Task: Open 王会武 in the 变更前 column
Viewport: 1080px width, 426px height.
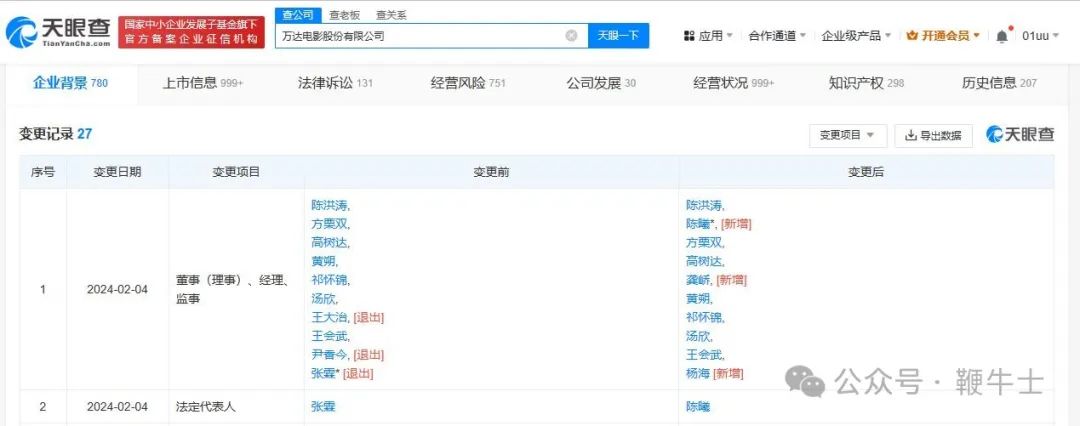Action: (x=330, y=336)
